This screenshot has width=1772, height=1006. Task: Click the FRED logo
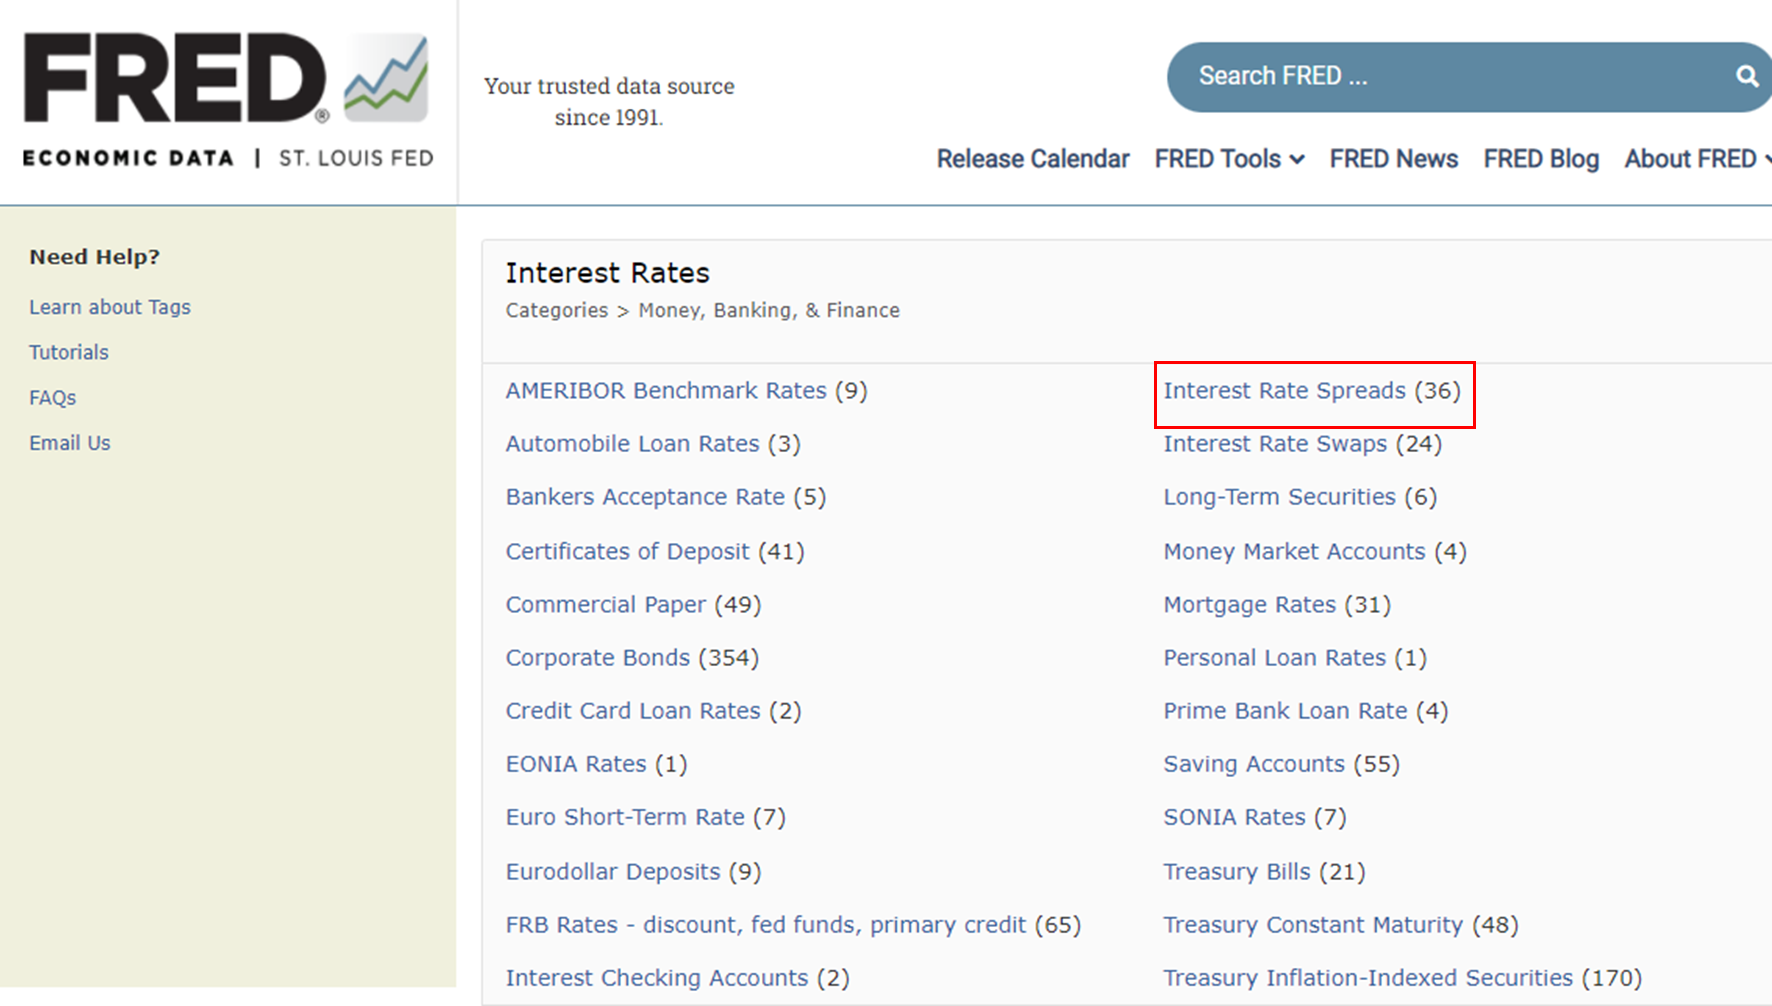(x=228, y=99)
